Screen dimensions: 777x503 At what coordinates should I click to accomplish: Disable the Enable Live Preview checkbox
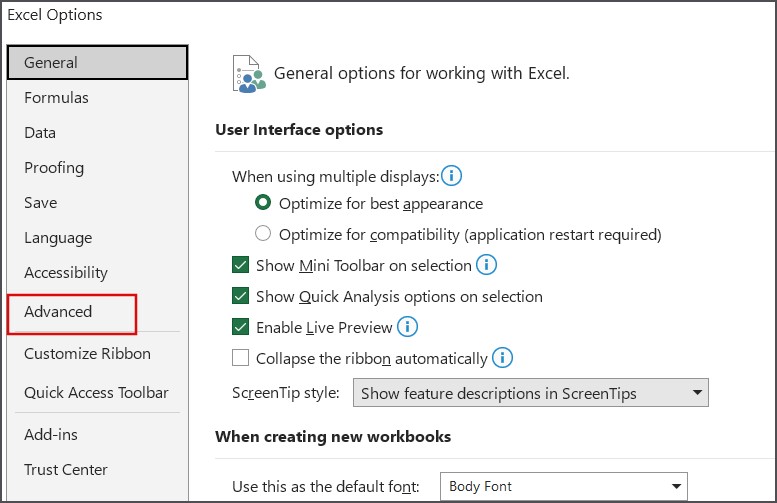click(240, 327)
